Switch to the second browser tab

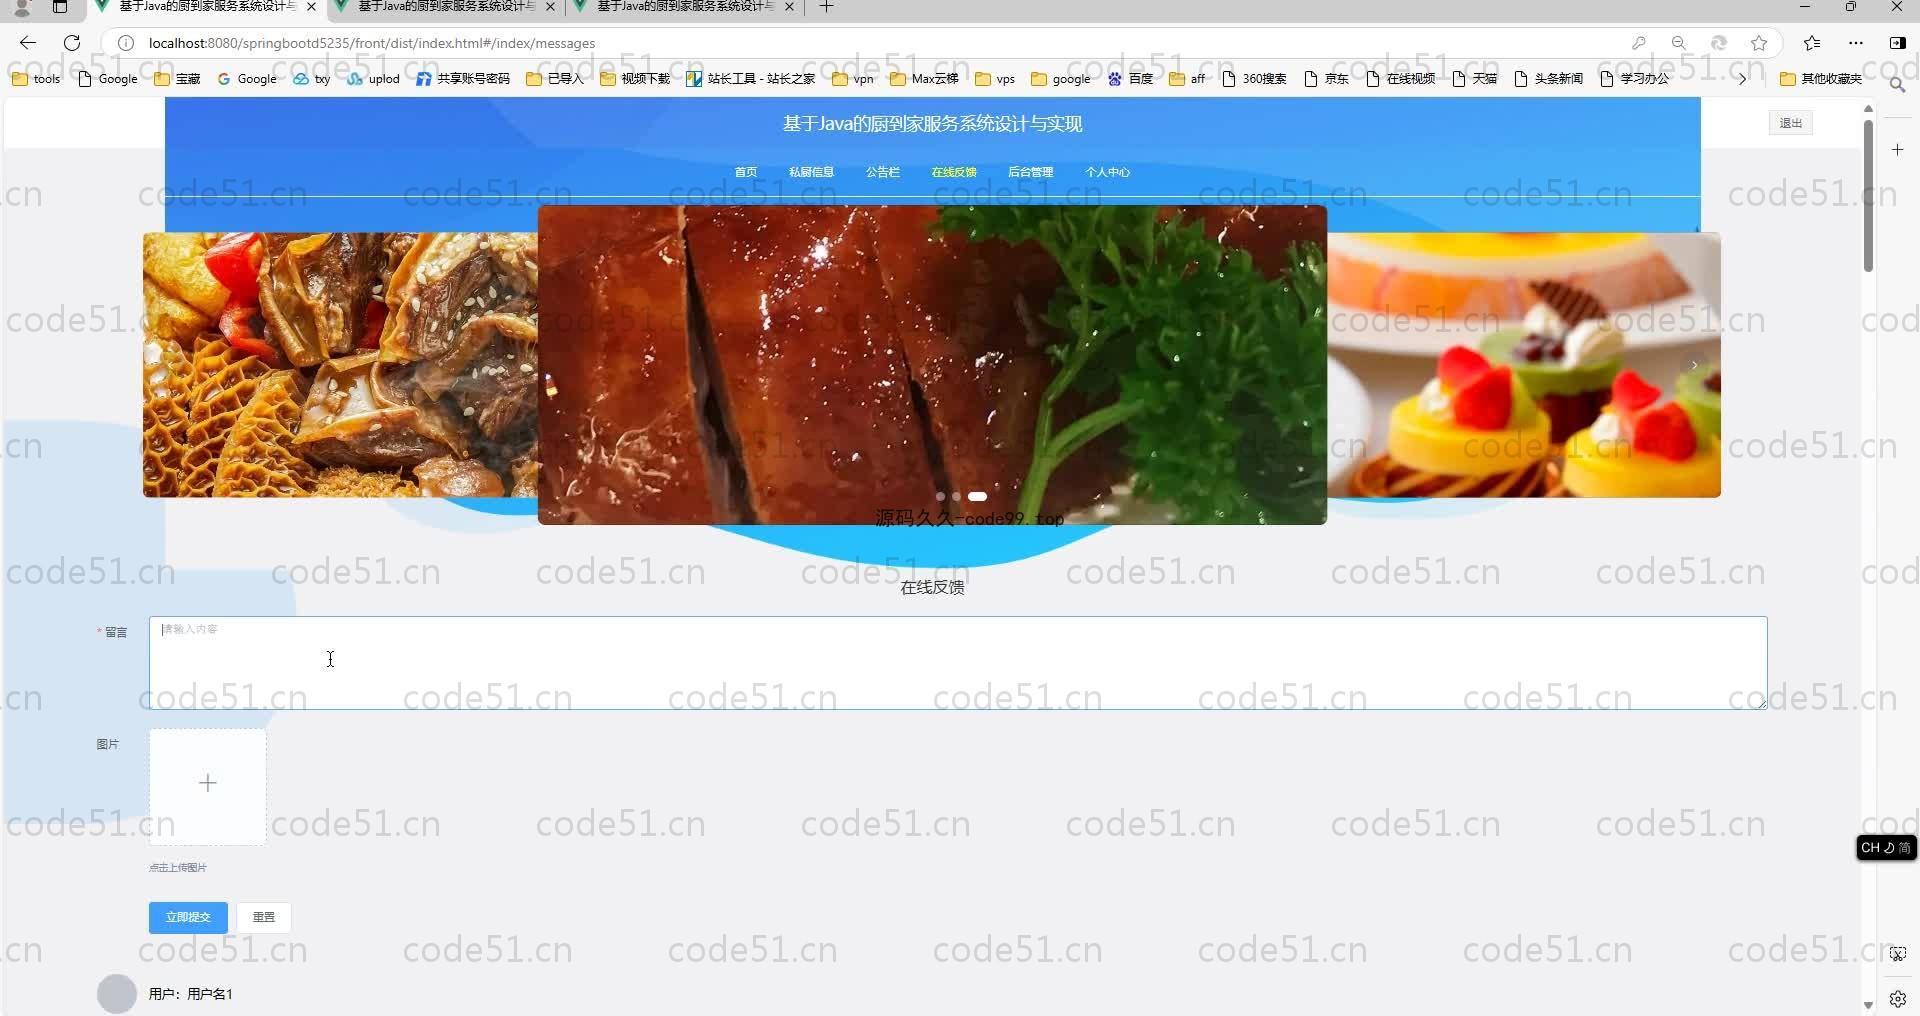point(445,7)
